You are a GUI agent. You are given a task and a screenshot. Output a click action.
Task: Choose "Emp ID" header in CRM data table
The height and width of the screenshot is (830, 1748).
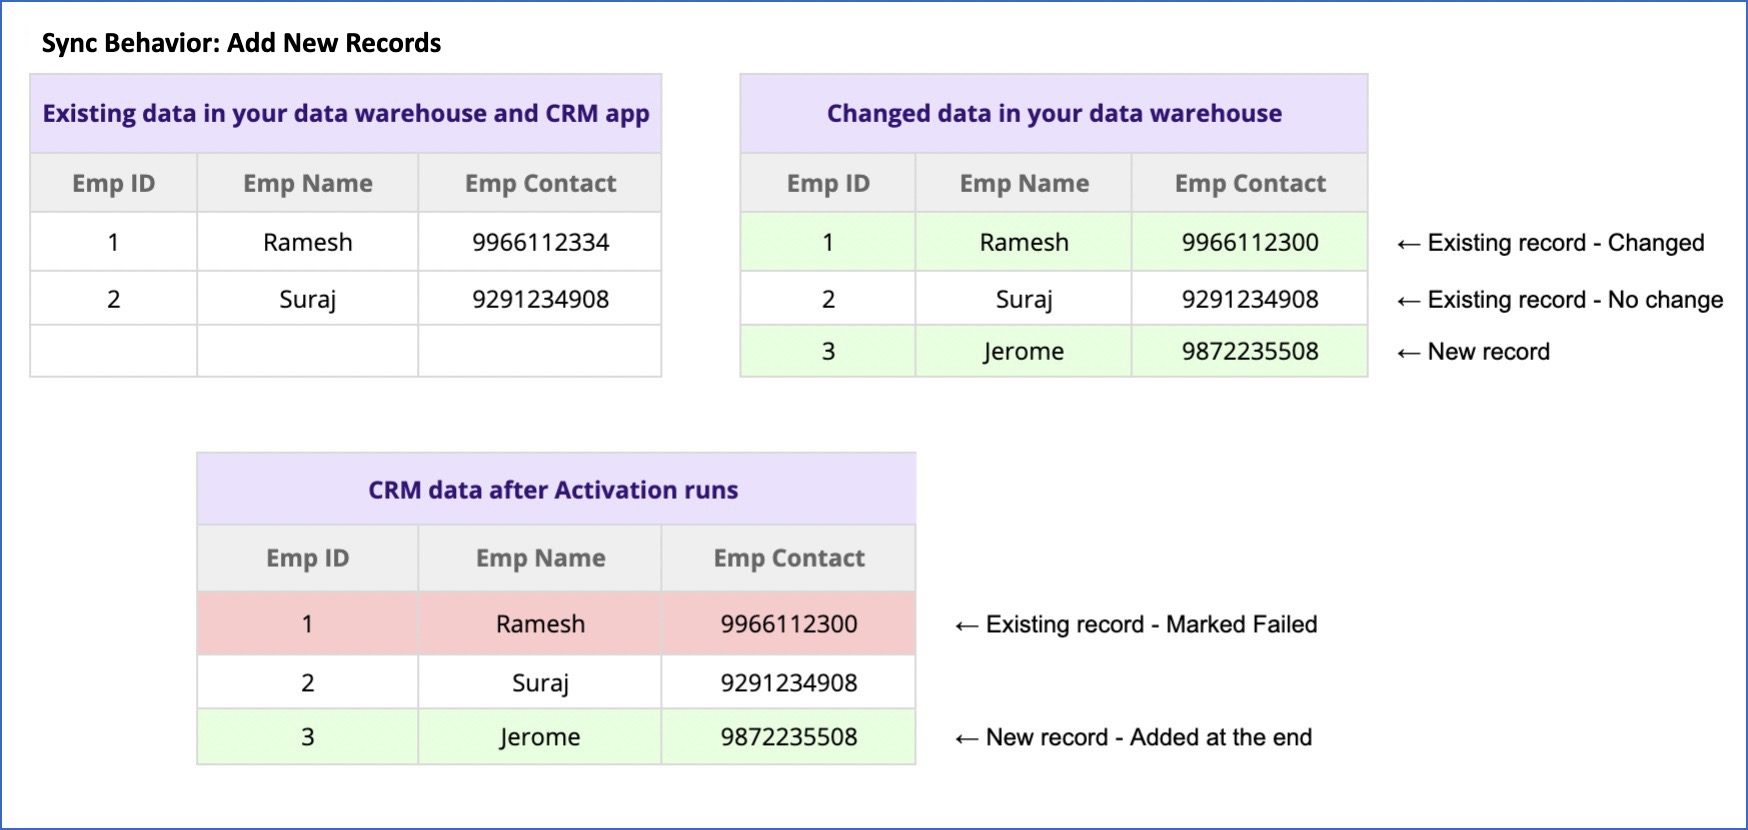[x=308, y=558]
